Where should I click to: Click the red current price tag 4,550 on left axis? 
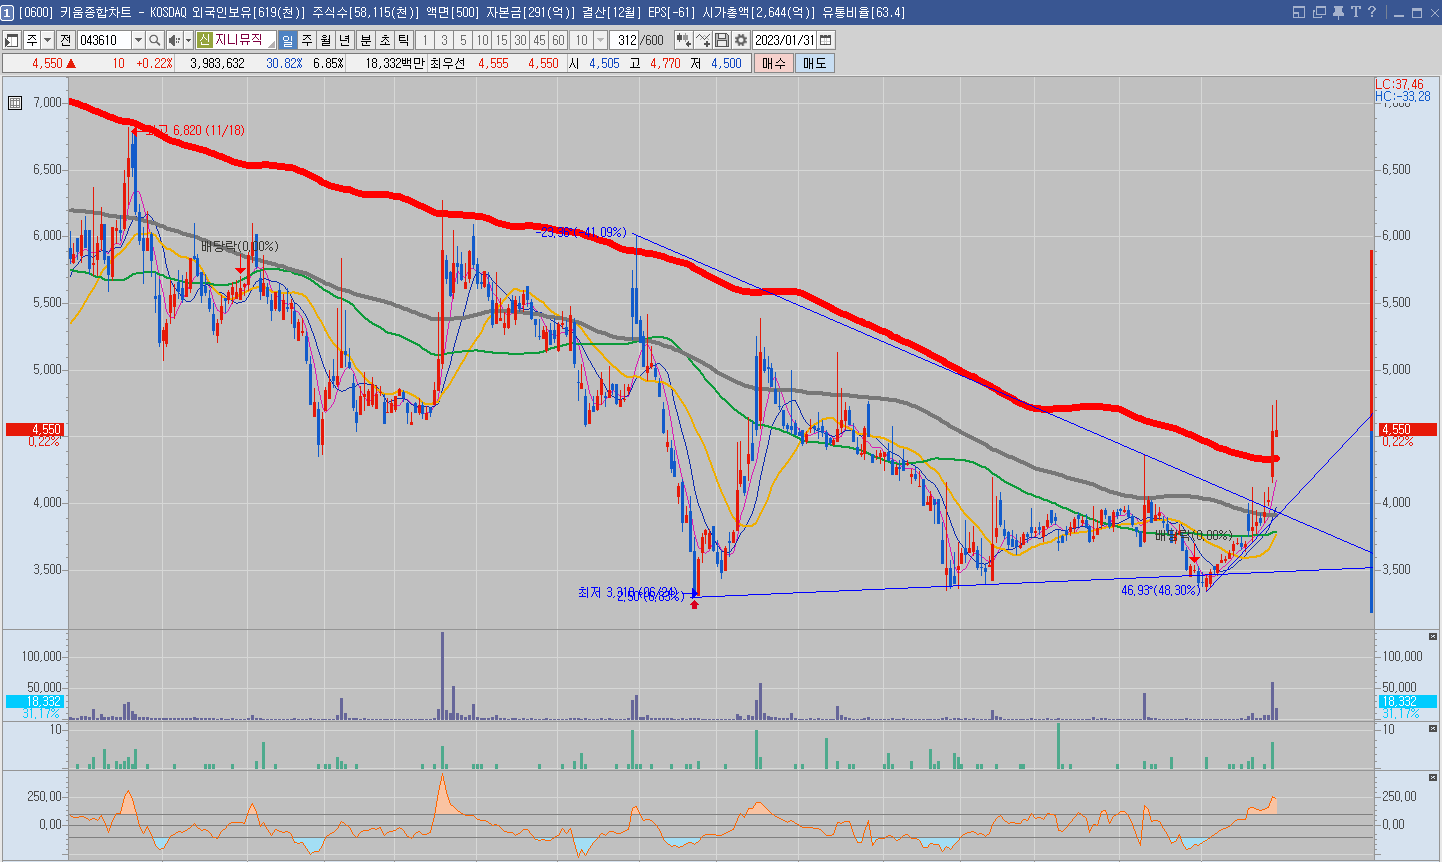pos(35,429)
